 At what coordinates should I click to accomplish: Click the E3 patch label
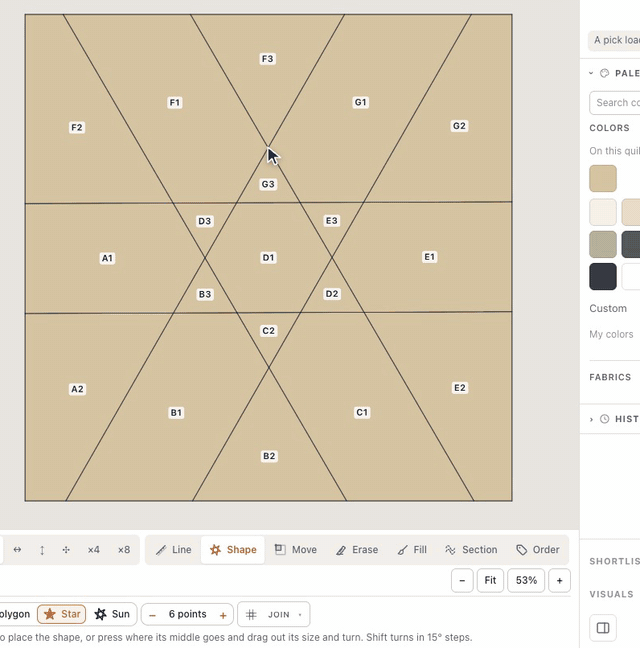(x=332, y=221)
